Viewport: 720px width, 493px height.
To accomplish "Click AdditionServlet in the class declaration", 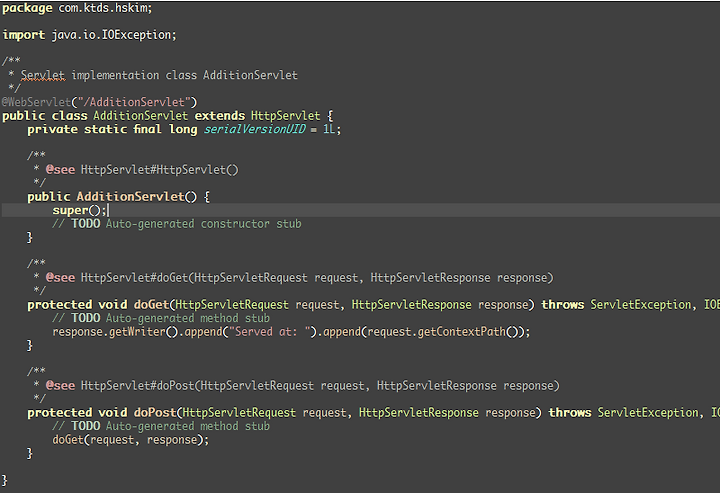I will (x=141, y=116).
